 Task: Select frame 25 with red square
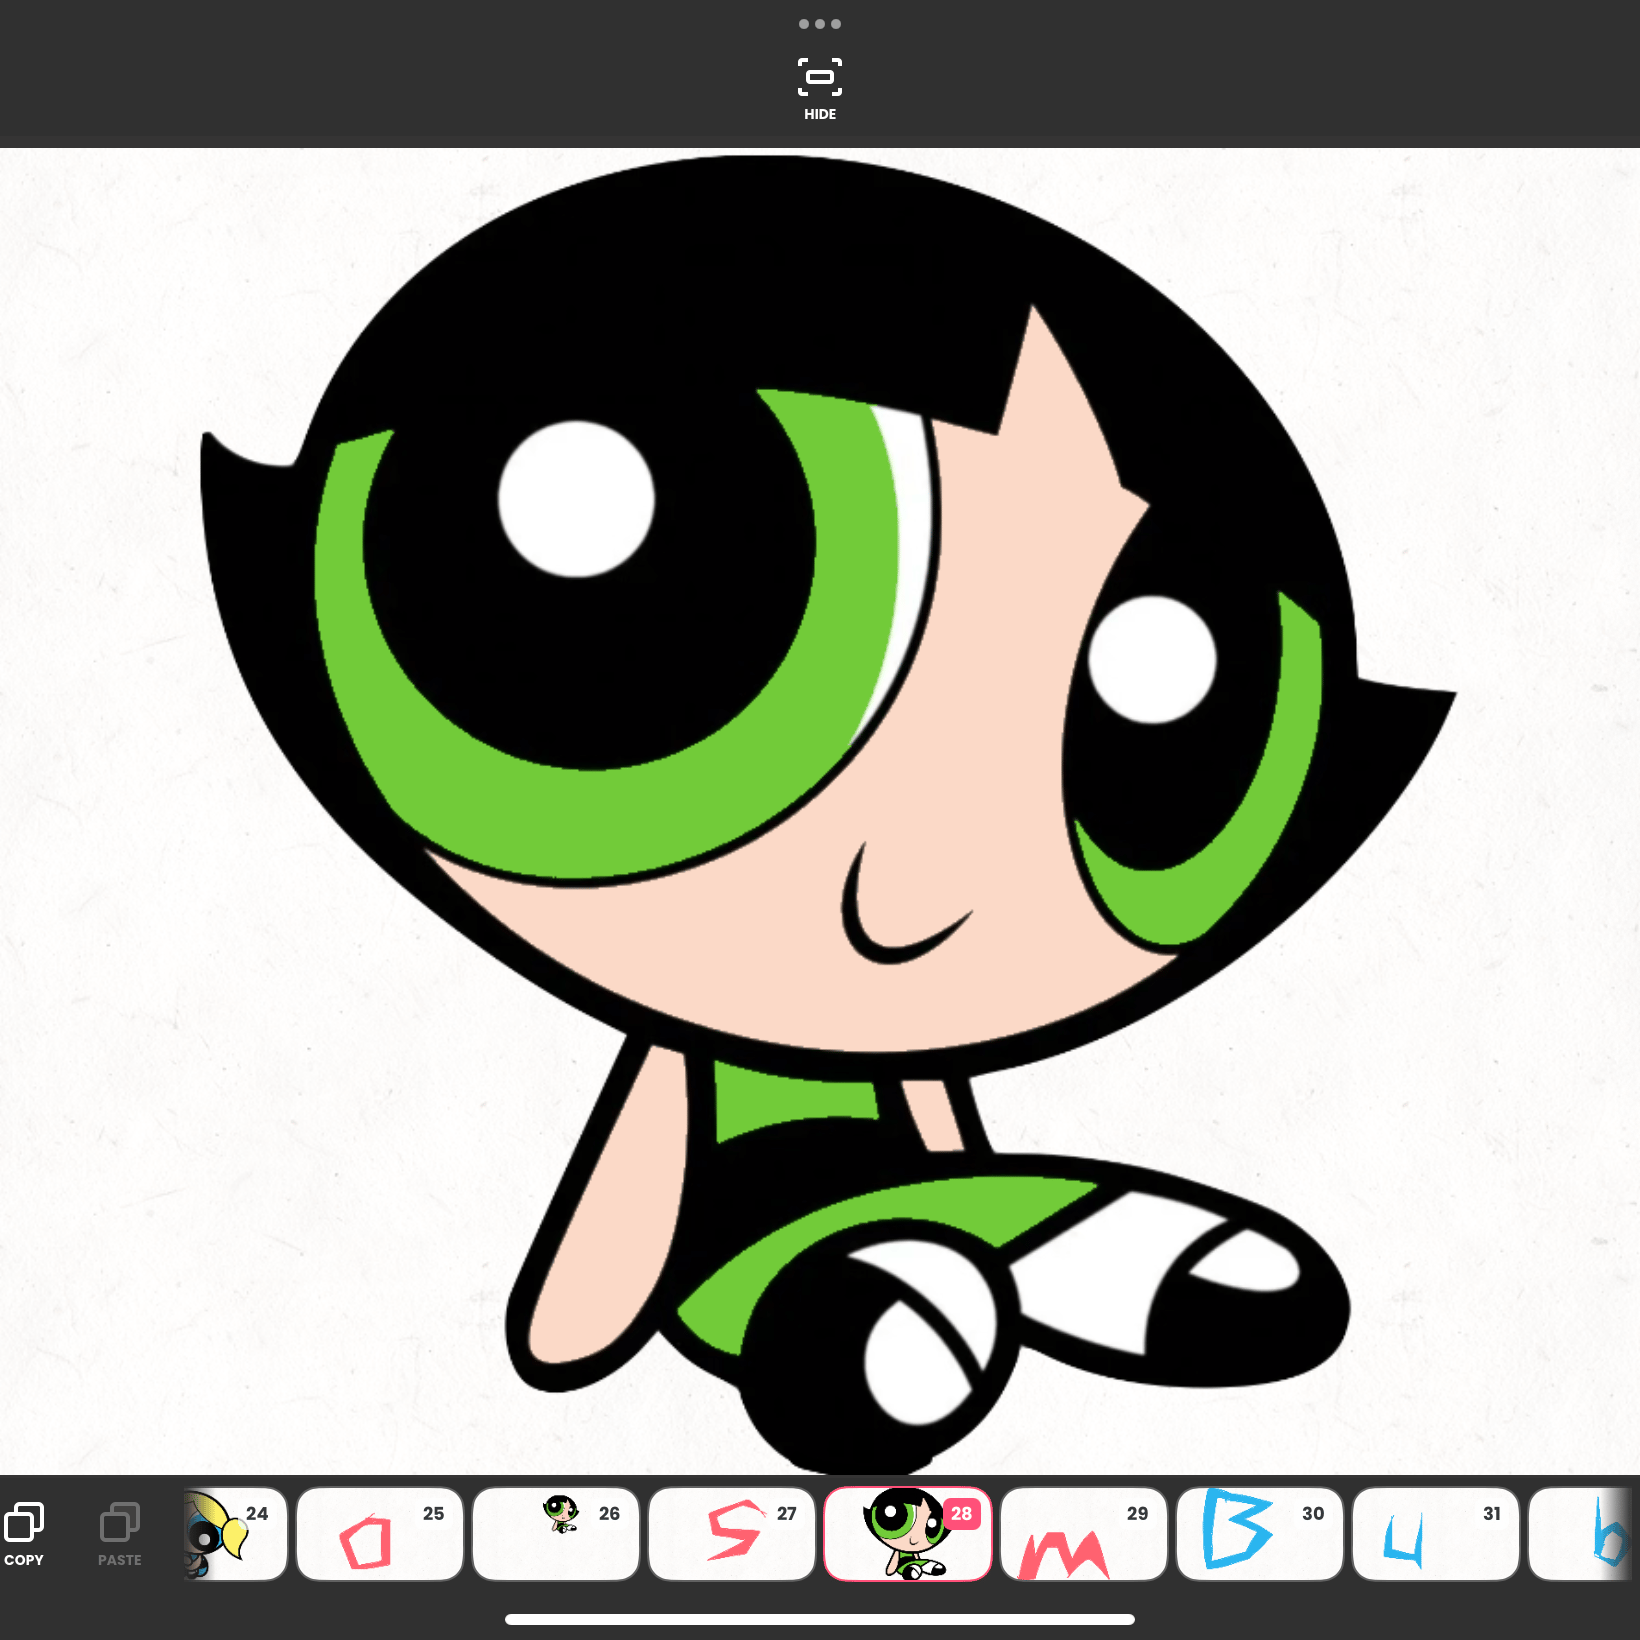click(380, 1534)
